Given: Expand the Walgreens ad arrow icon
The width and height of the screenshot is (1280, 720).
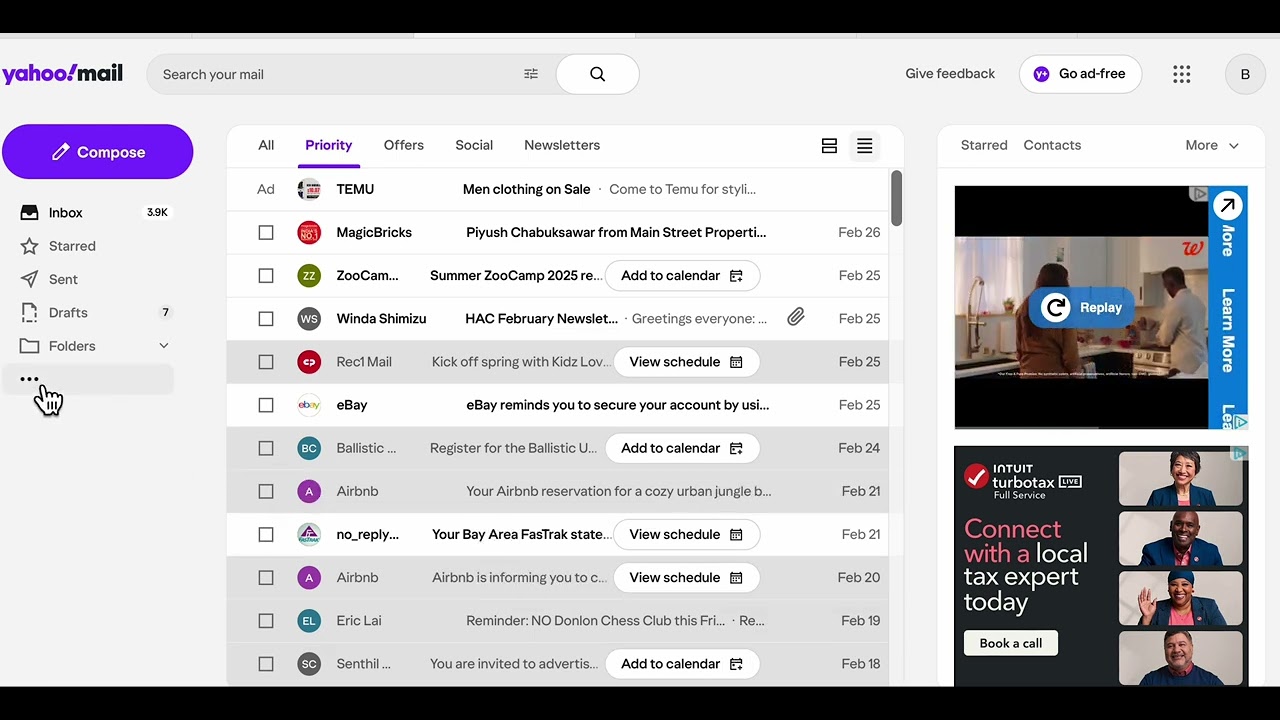Looking at the screenshot, I should coord(1227,206).
